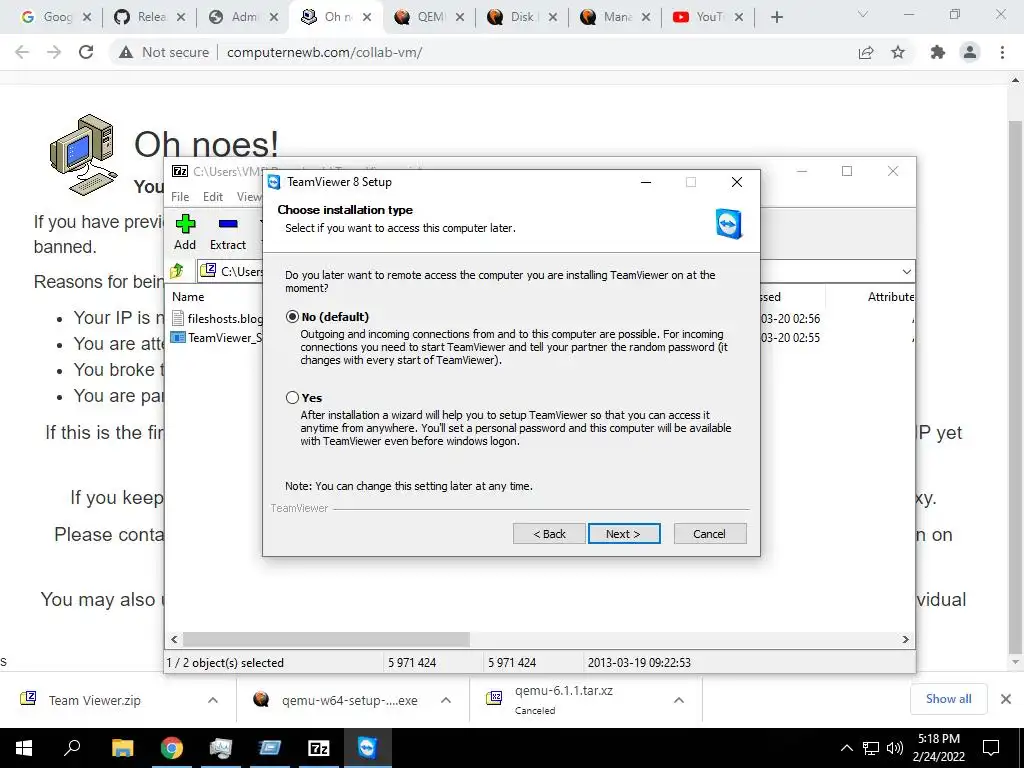The height and width of the screenshot is (768, 1024).
Task: Click Chrome's forward navigation arrow
Action: (x=54, y=52)
